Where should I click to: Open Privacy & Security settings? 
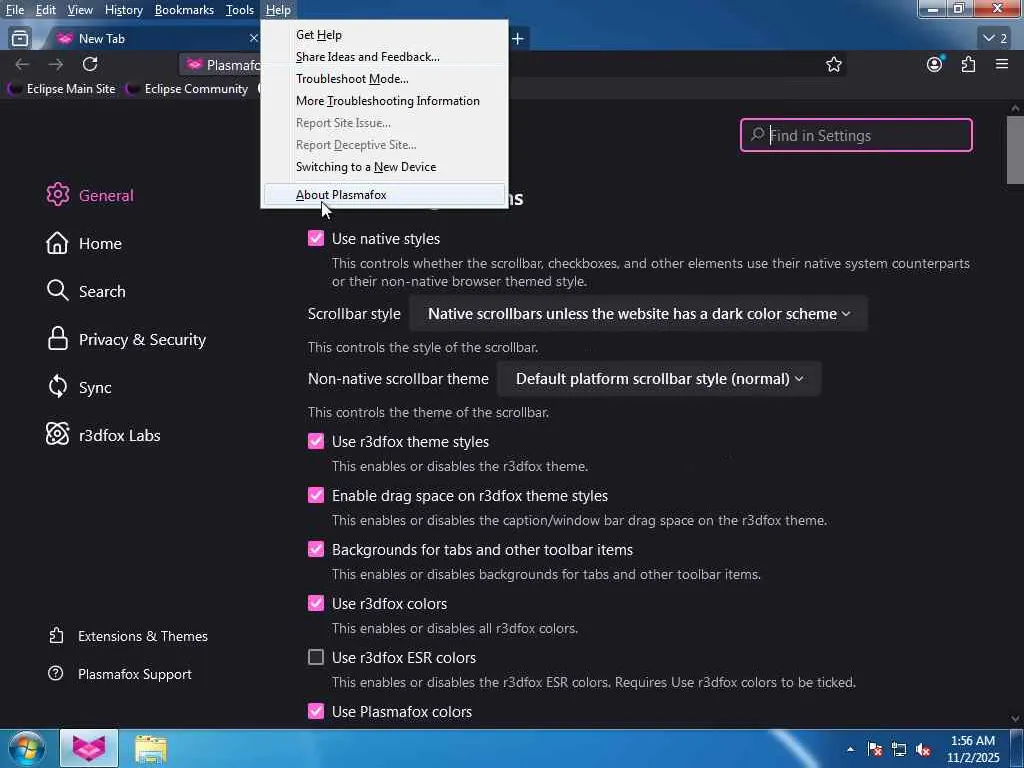point(126,340)
